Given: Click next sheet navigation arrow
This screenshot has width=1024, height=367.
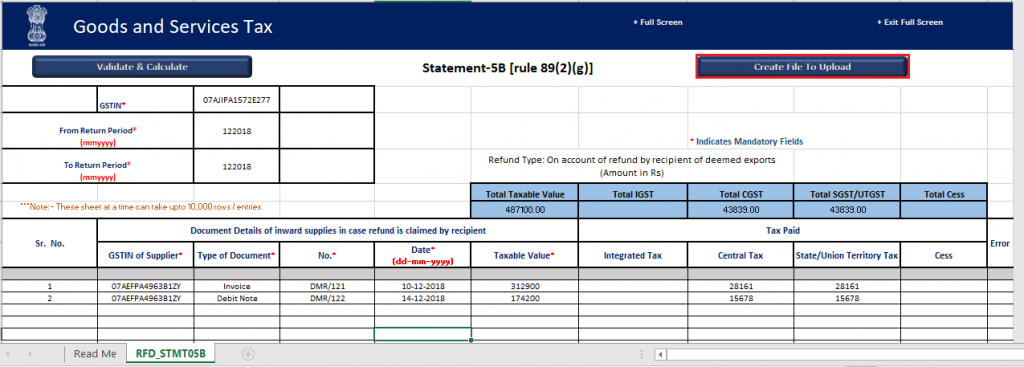Looking at the screenshot, I should click(x=31, y=354).
